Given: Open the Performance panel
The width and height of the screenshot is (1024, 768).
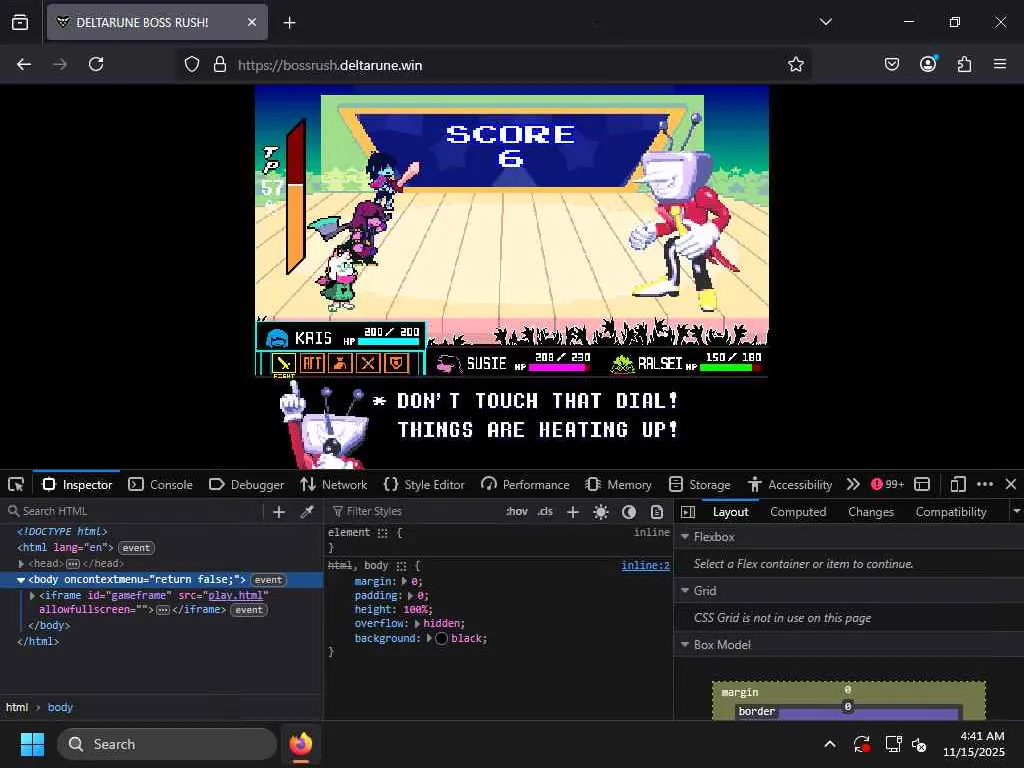Looking at the screenshot, I should (525, 485).
